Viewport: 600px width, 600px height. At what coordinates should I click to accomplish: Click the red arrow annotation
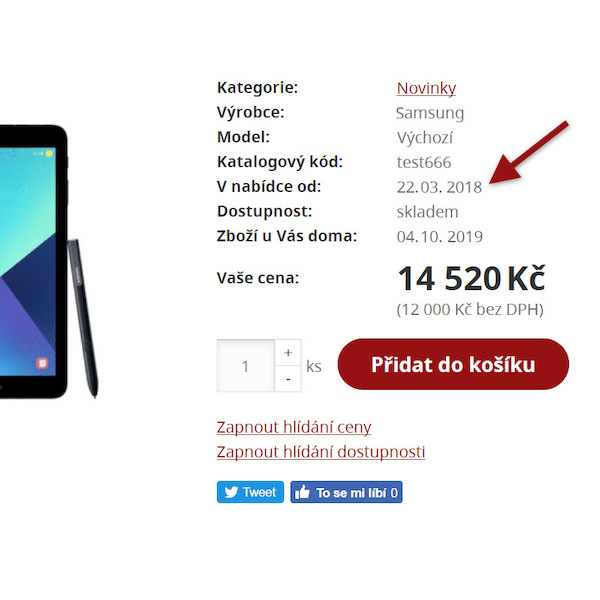529,152
